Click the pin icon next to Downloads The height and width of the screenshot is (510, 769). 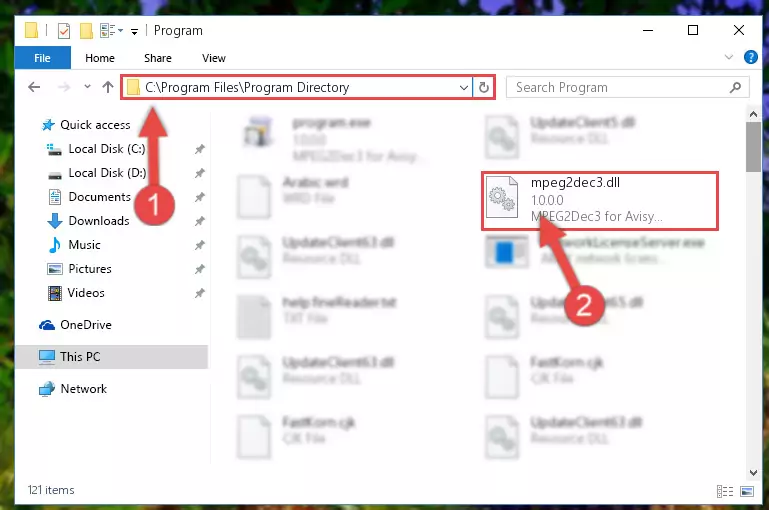(x=199, y=221)
